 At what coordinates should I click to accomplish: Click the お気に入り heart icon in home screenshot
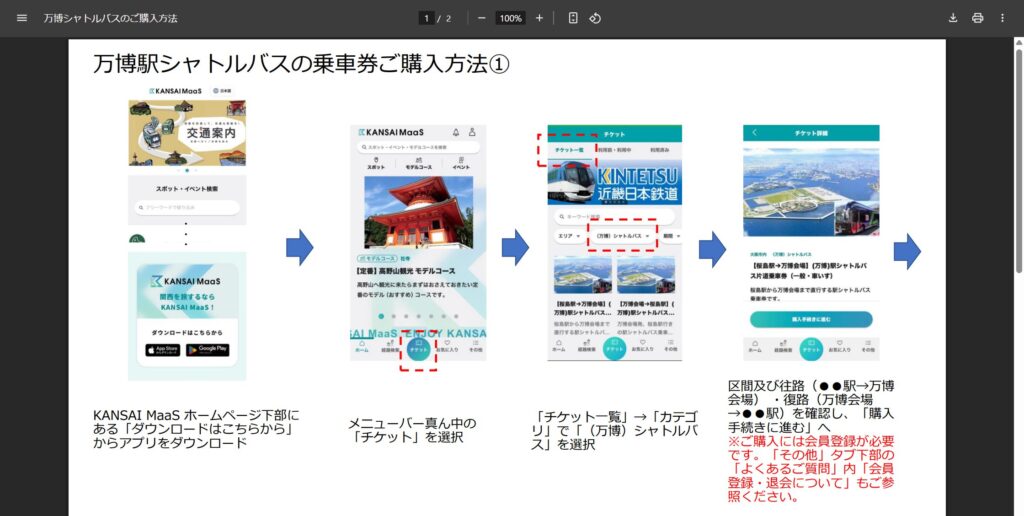tap(447, 346)
